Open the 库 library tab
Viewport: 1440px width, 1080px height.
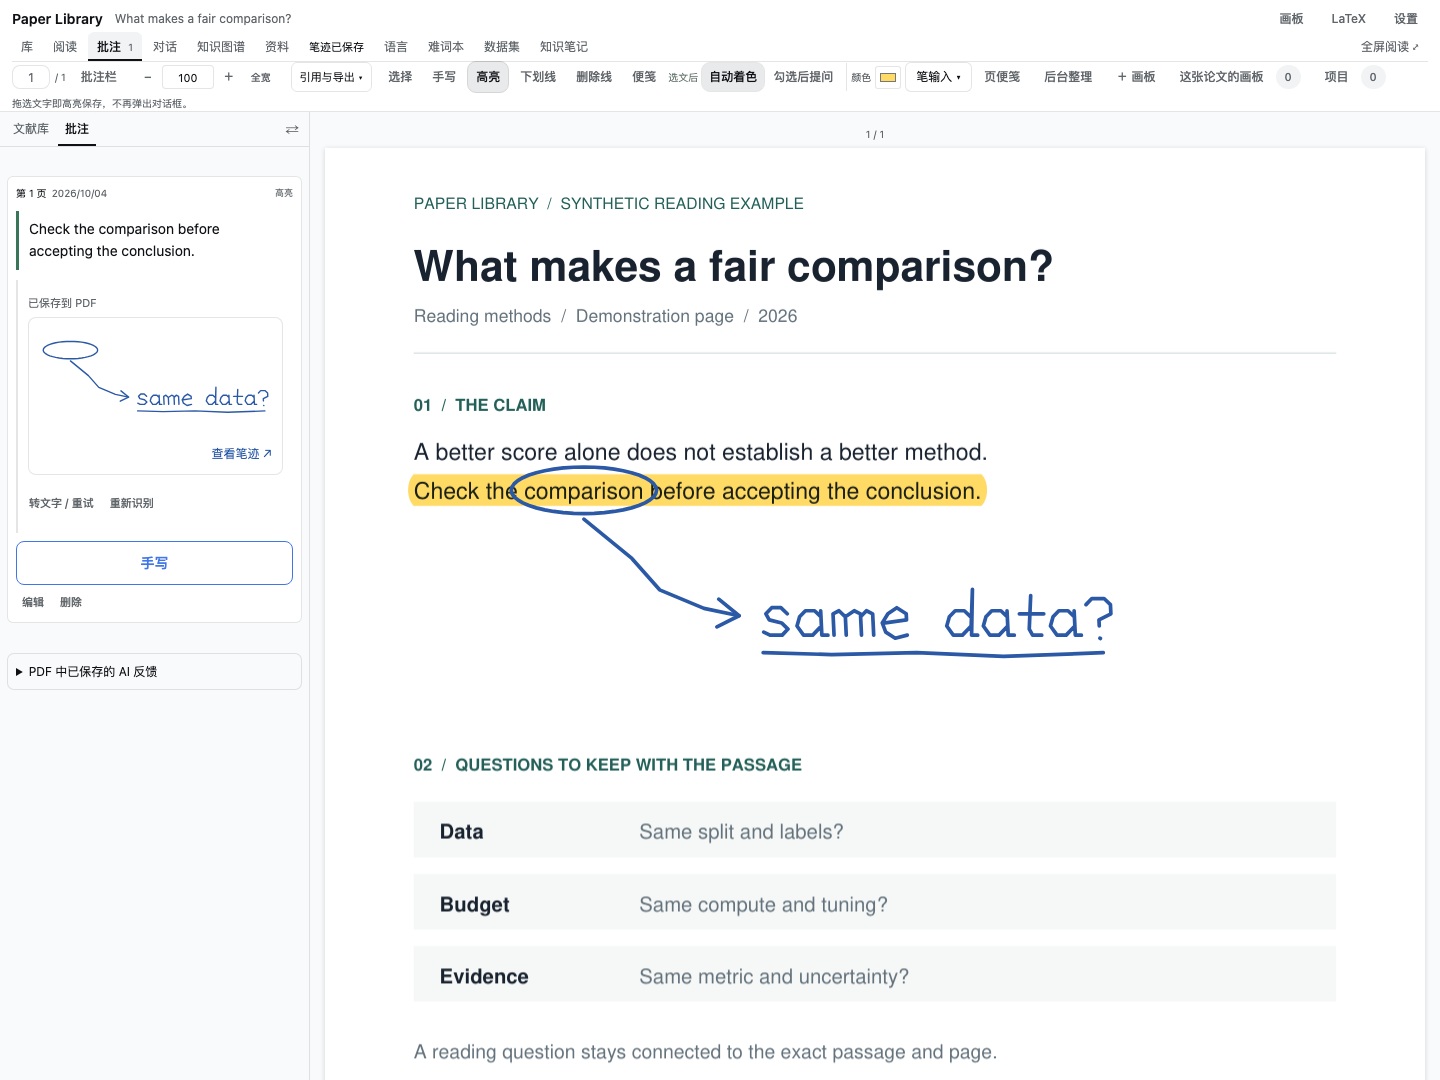27,47
